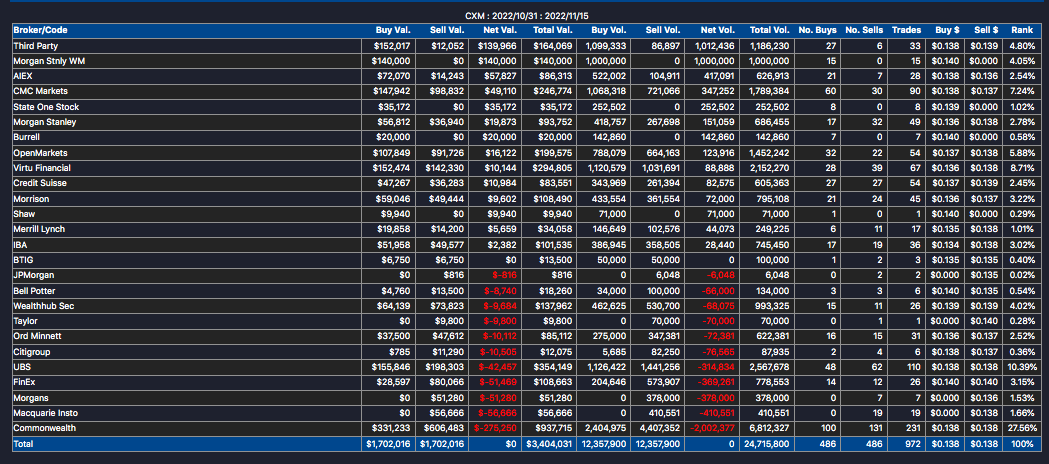The height and width of the screenshot is (464, 1049).
Task: Select the Commonwealth broker name
Action: tap(44, 428)
